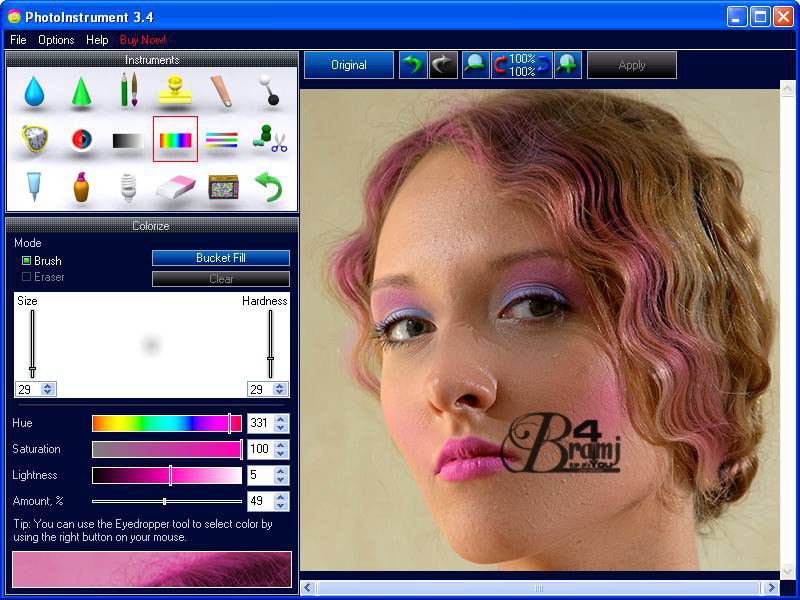
Task: Pick the pencil and brush tool
Action: pos(128,92)
